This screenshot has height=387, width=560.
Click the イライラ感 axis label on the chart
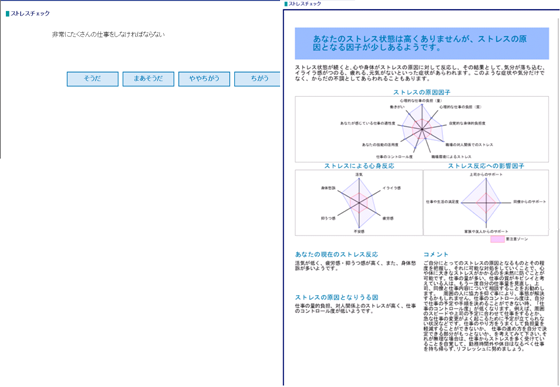pos(391,188)
